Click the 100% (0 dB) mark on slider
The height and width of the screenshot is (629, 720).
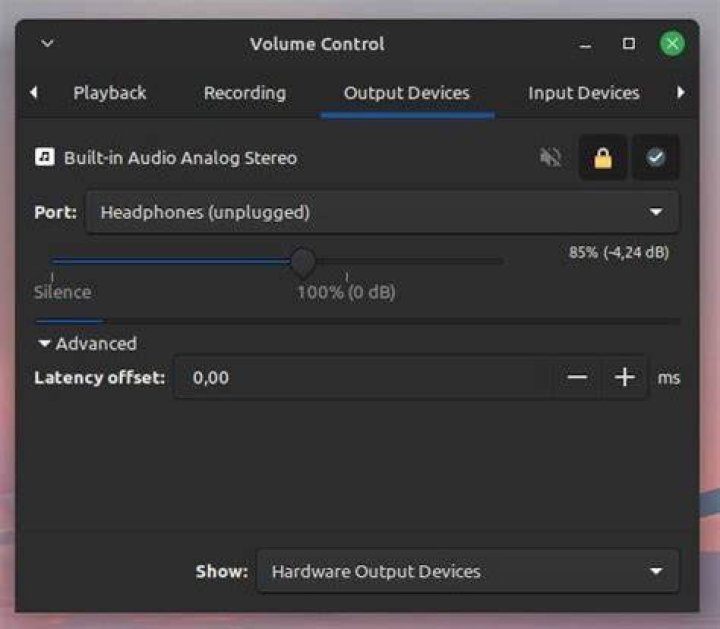coord(347,292)
